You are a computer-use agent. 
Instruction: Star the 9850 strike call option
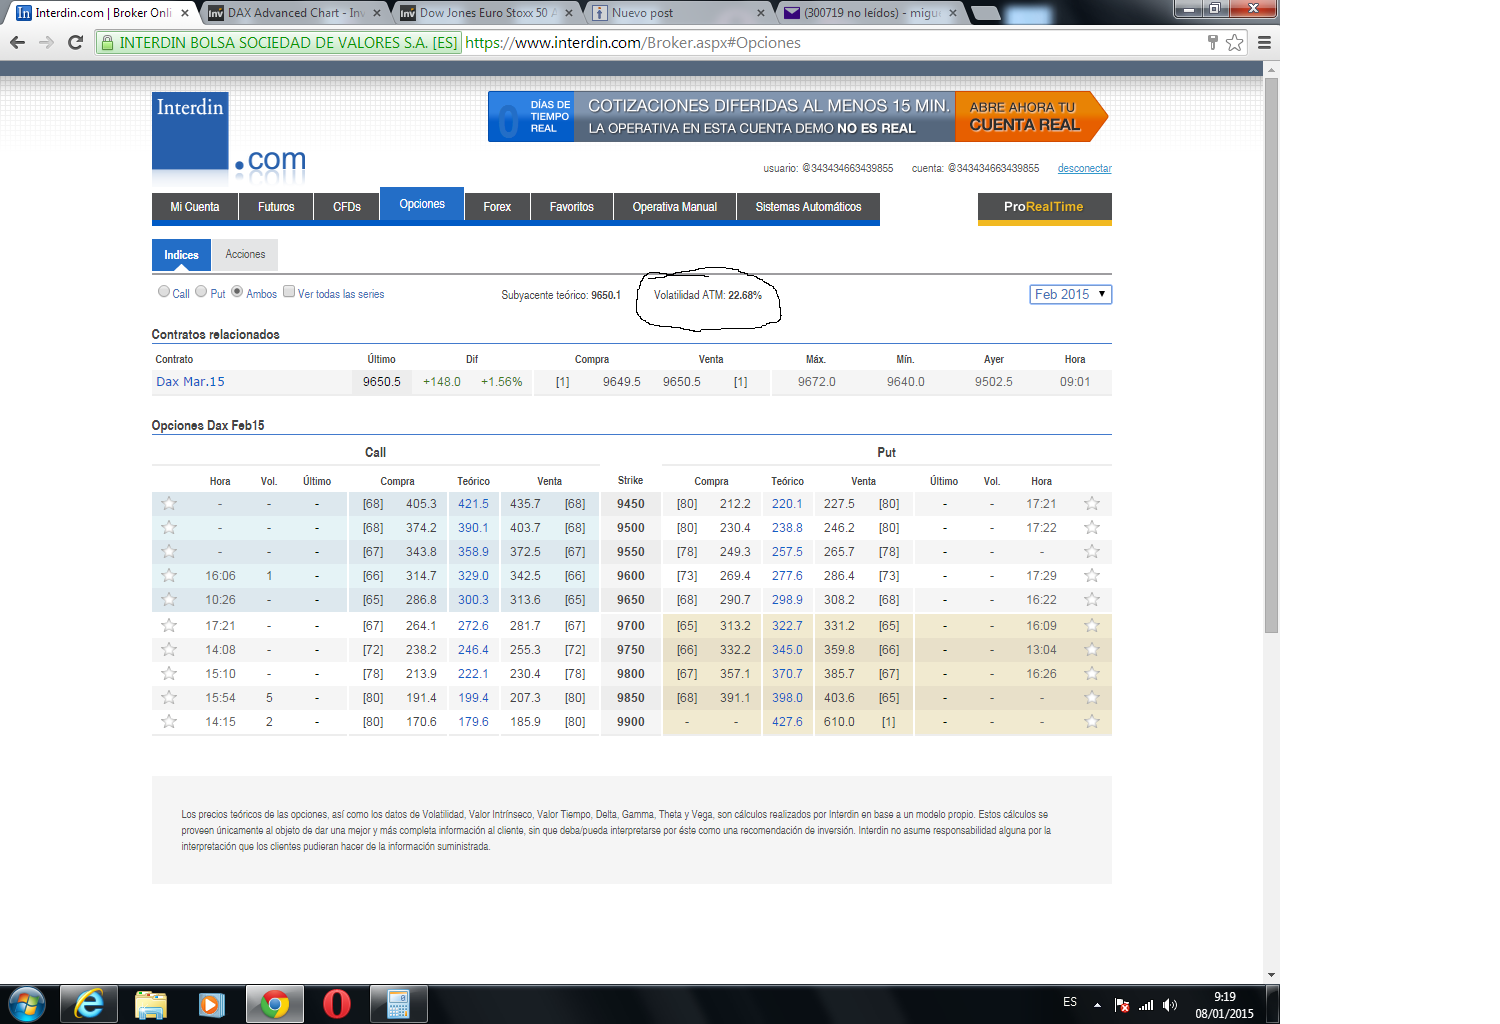point(169,698)
